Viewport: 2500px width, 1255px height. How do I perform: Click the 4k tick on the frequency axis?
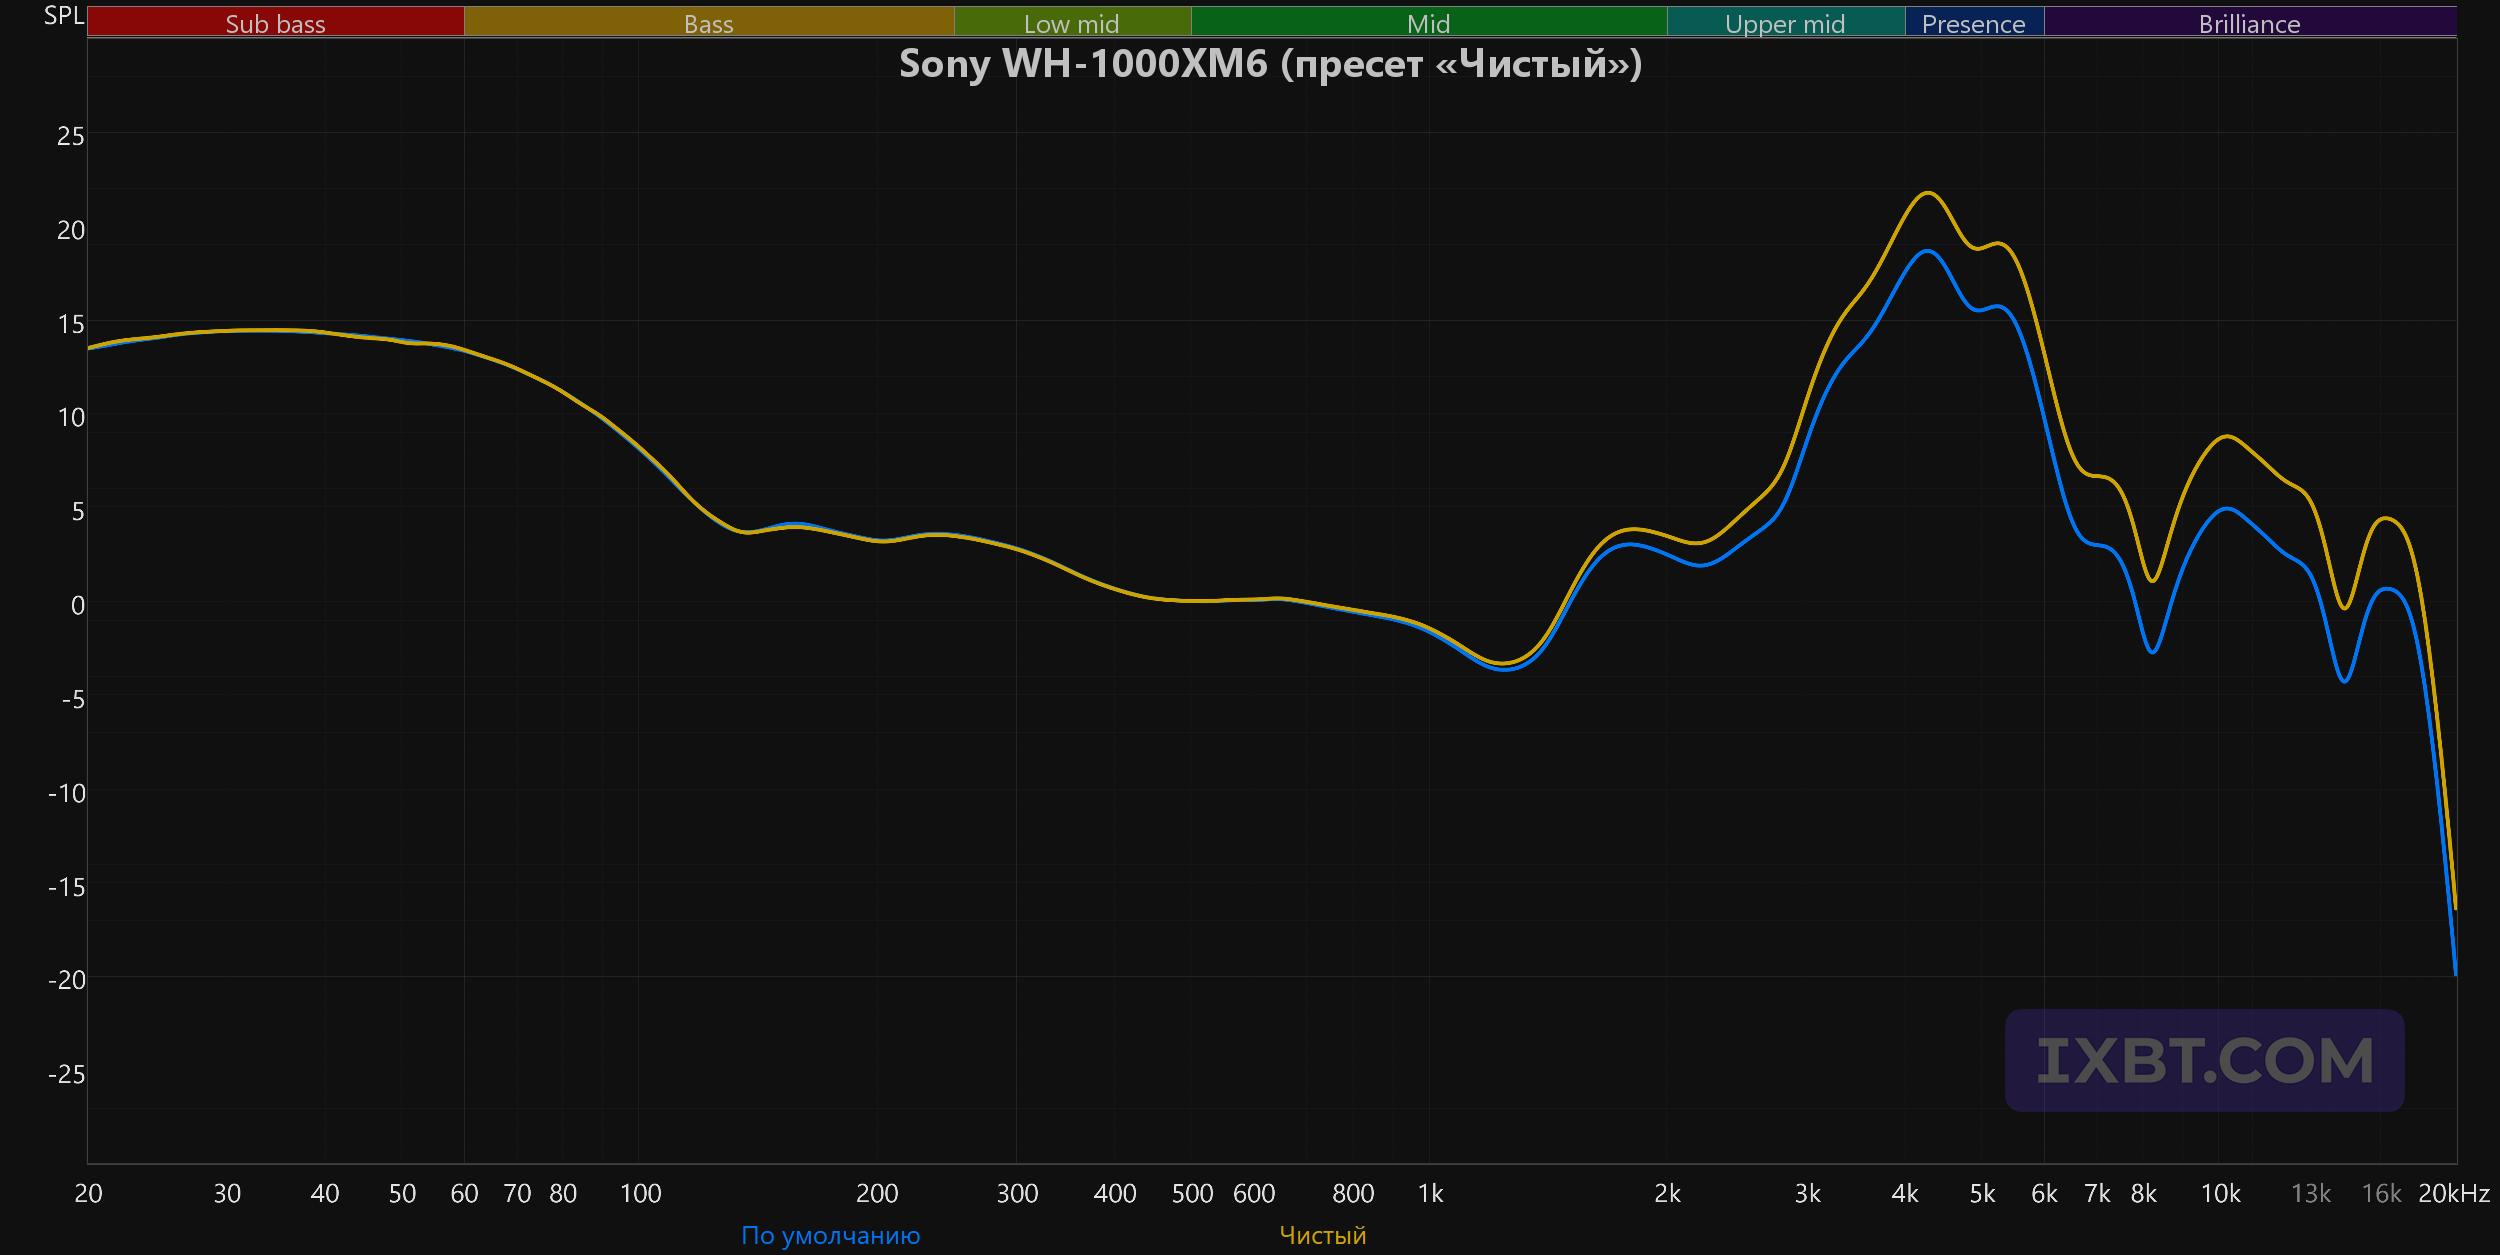pyautogui.click(x=1905, y=1193)
